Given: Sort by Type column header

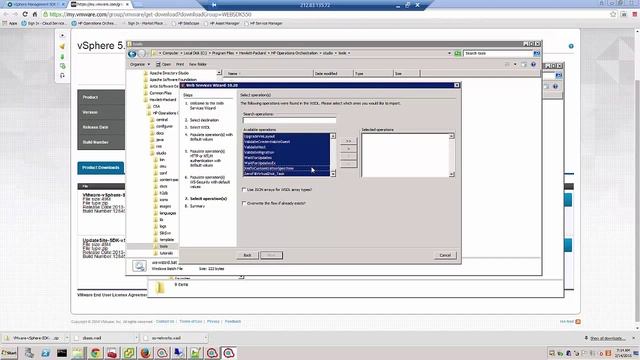Looking at the screenshot, I should click(373, 73).
